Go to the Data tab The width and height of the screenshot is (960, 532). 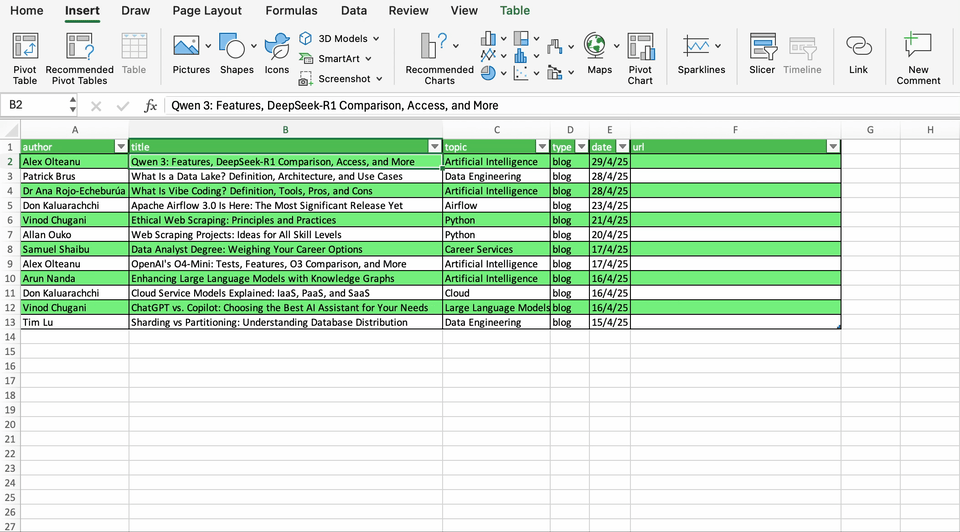point(354,11)
